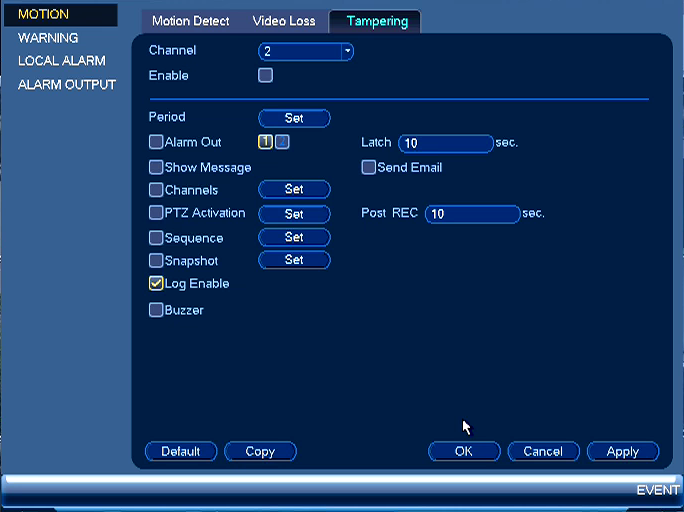Image resolution: width=684 pixels, height=512 pixels.
Task: Click Set next to PTZ Activation
Action: (294, 214)
